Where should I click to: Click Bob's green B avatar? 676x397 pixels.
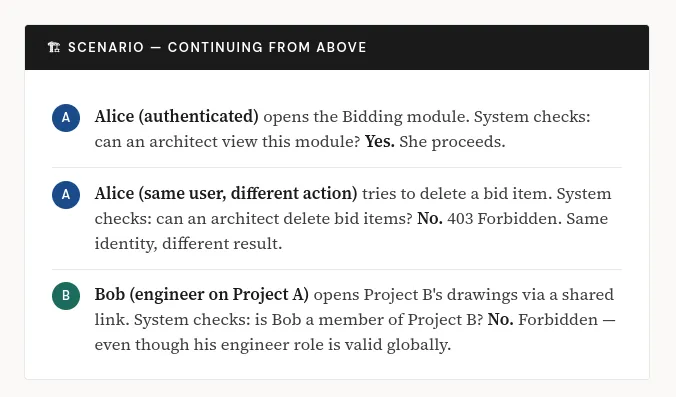coord(66,296)
